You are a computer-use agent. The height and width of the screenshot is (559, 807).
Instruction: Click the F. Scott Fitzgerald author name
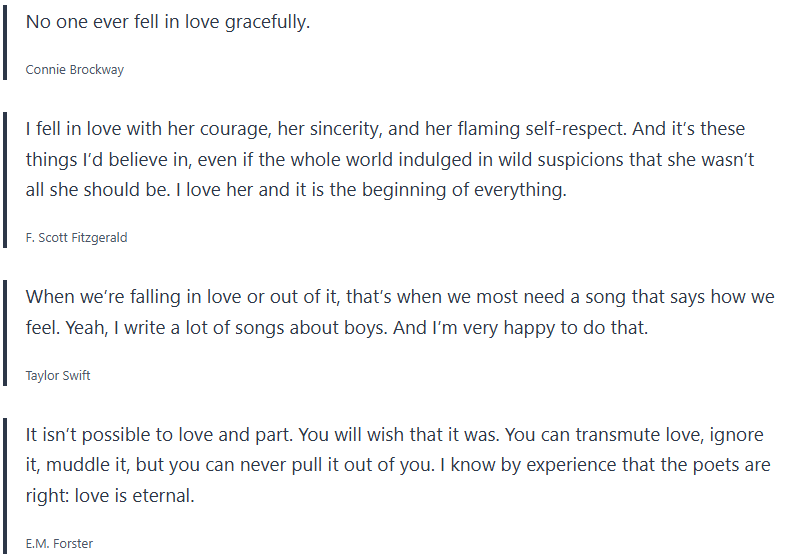76,238
